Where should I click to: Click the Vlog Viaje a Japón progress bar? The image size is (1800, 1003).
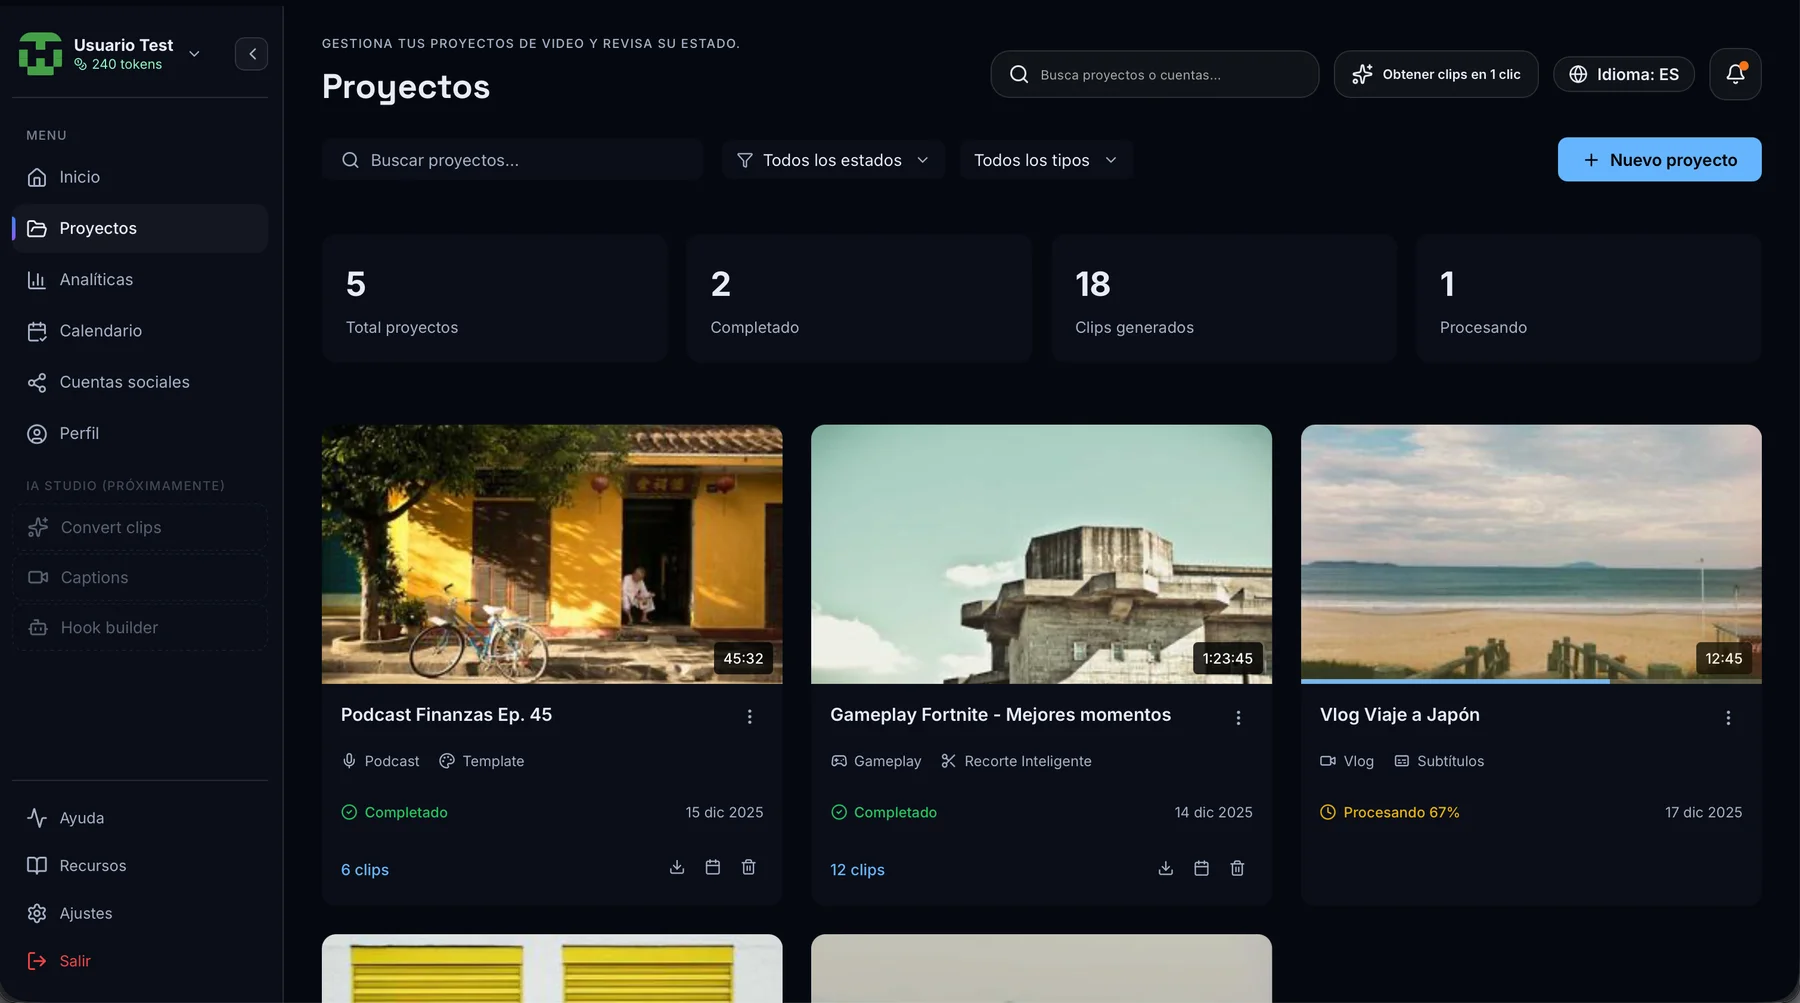coord(1531,682)
